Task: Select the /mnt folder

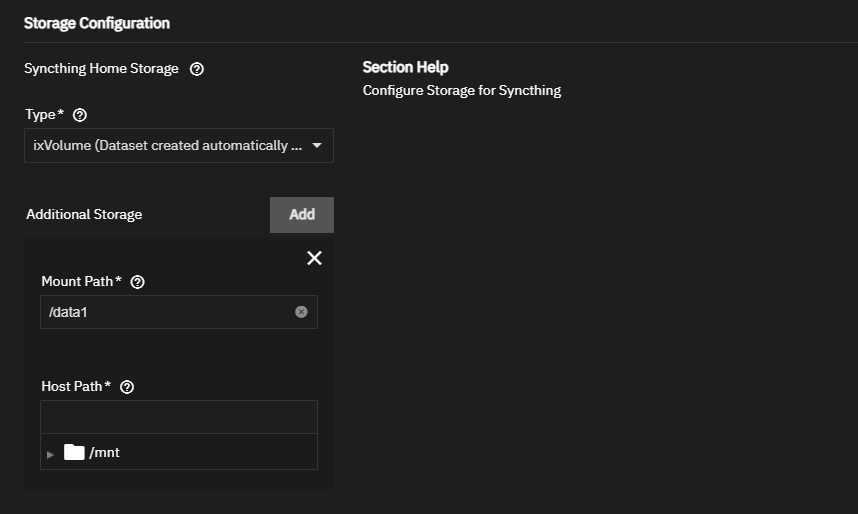Action: coord(91,453)
